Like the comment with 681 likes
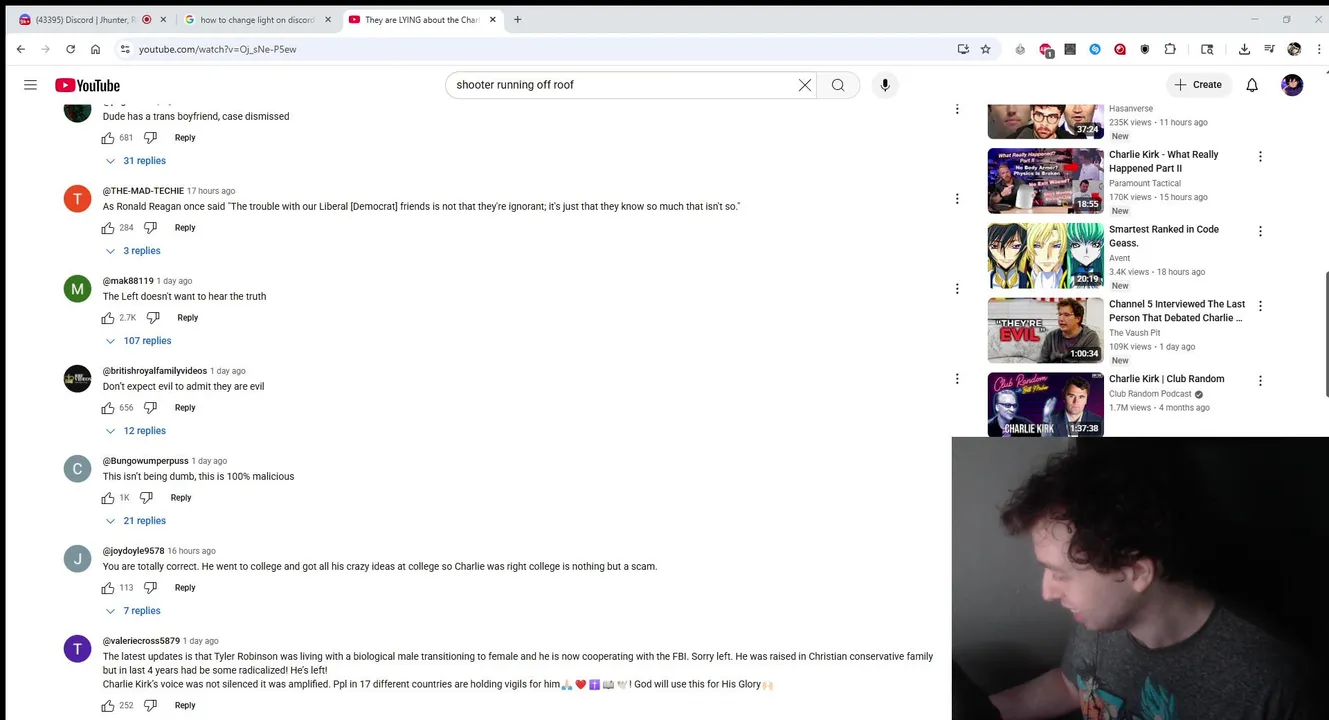This screenshot has height=720, width=1329. point(108,138)
